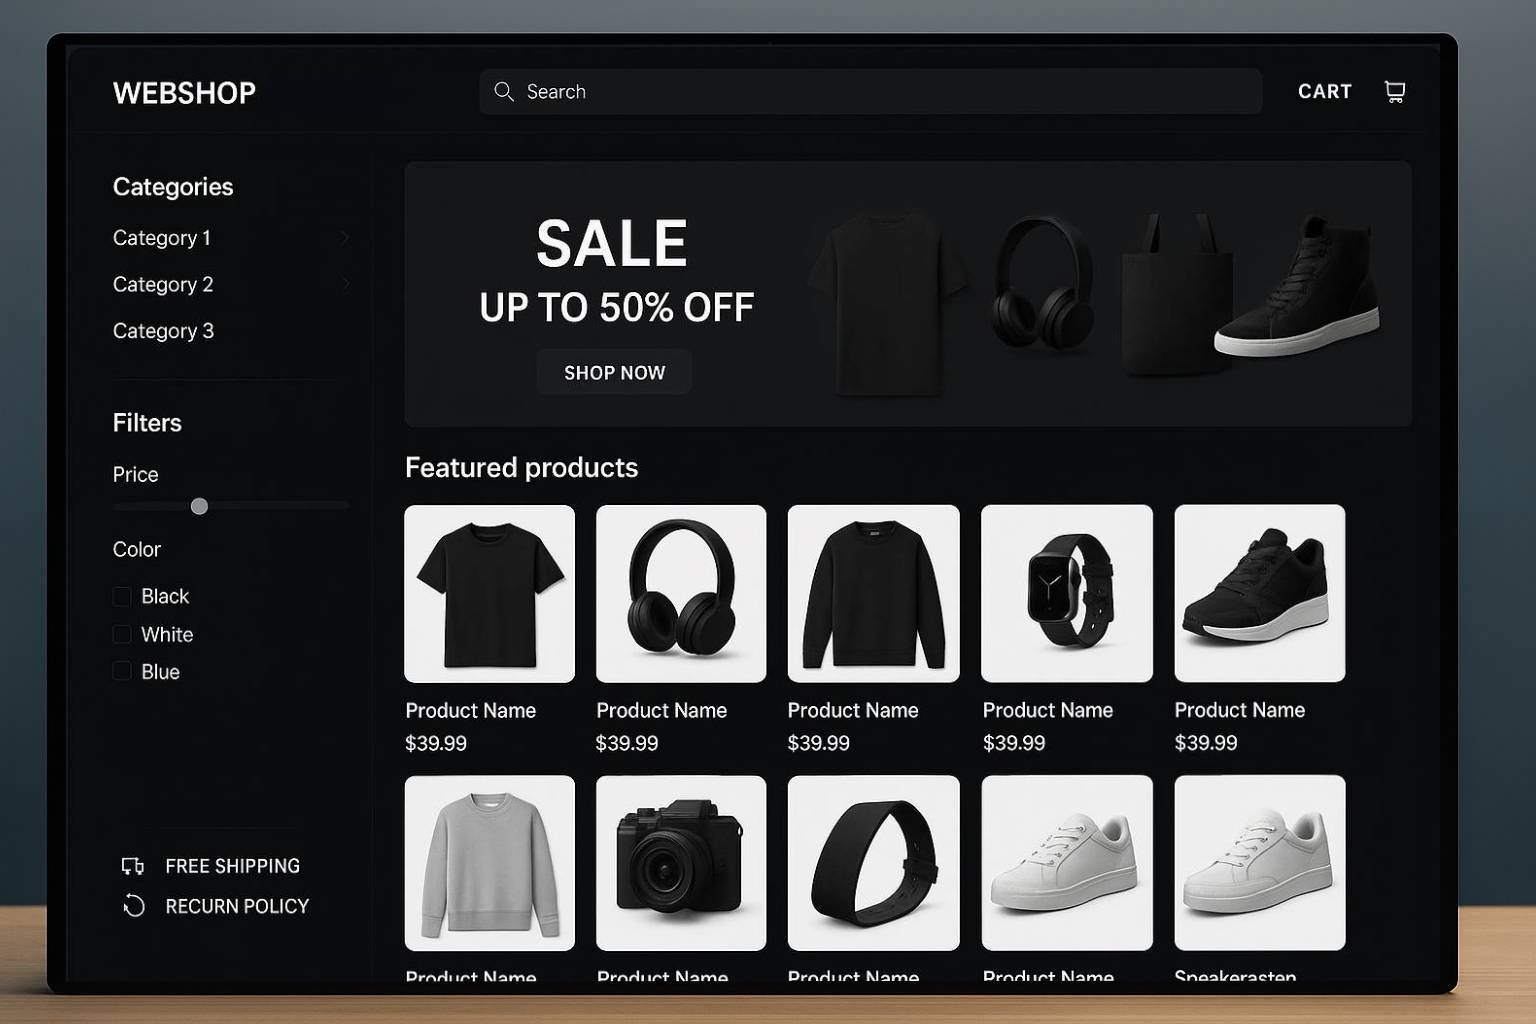Click the SHOP NOW button
The width and height of the screenshot is (1536, 1024).
coord(614,372)
